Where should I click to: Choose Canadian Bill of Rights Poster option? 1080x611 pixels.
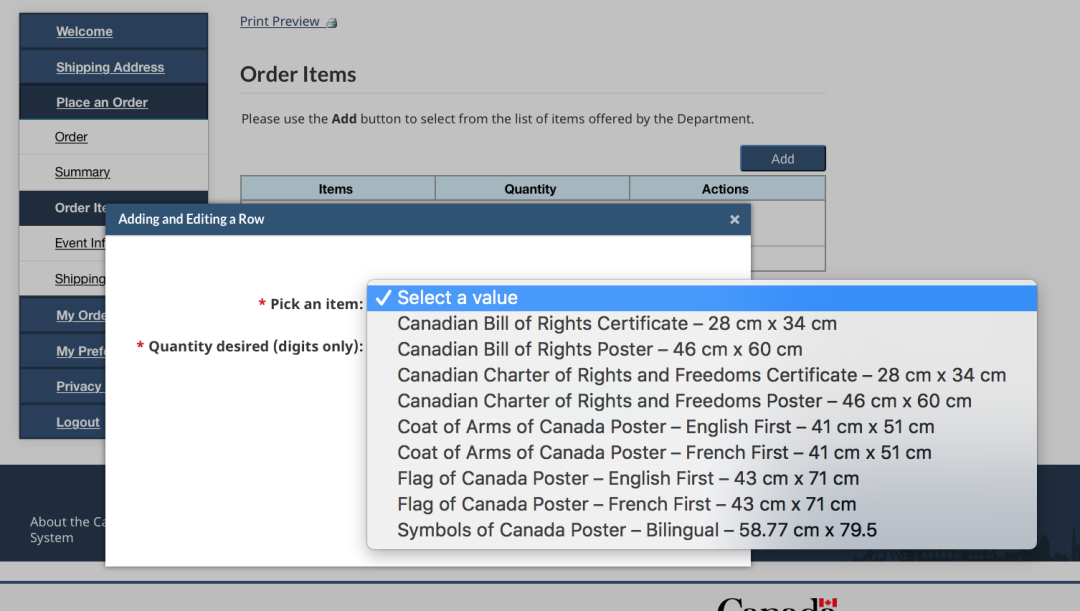pos(599,350)
